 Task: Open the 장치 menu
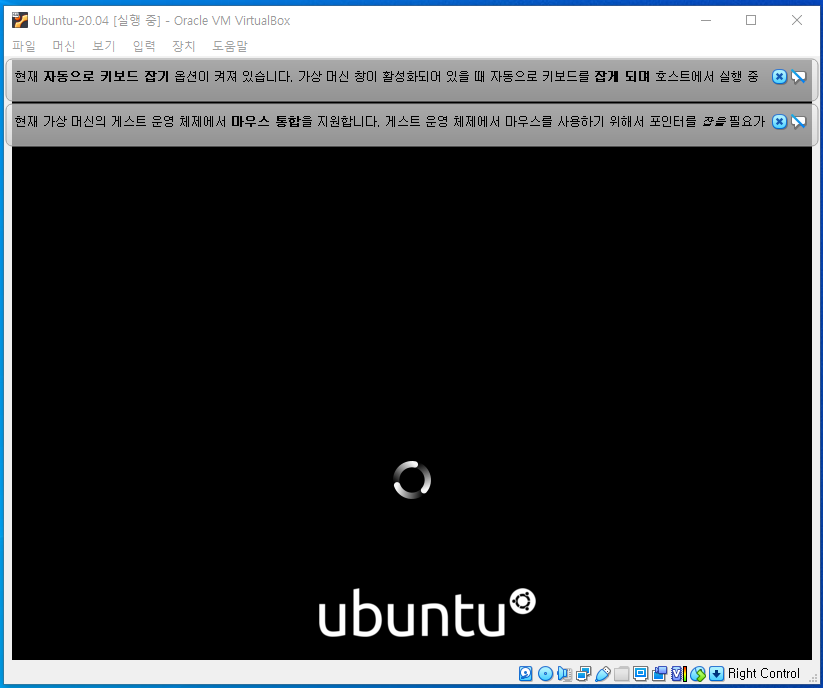pos(184,46)
